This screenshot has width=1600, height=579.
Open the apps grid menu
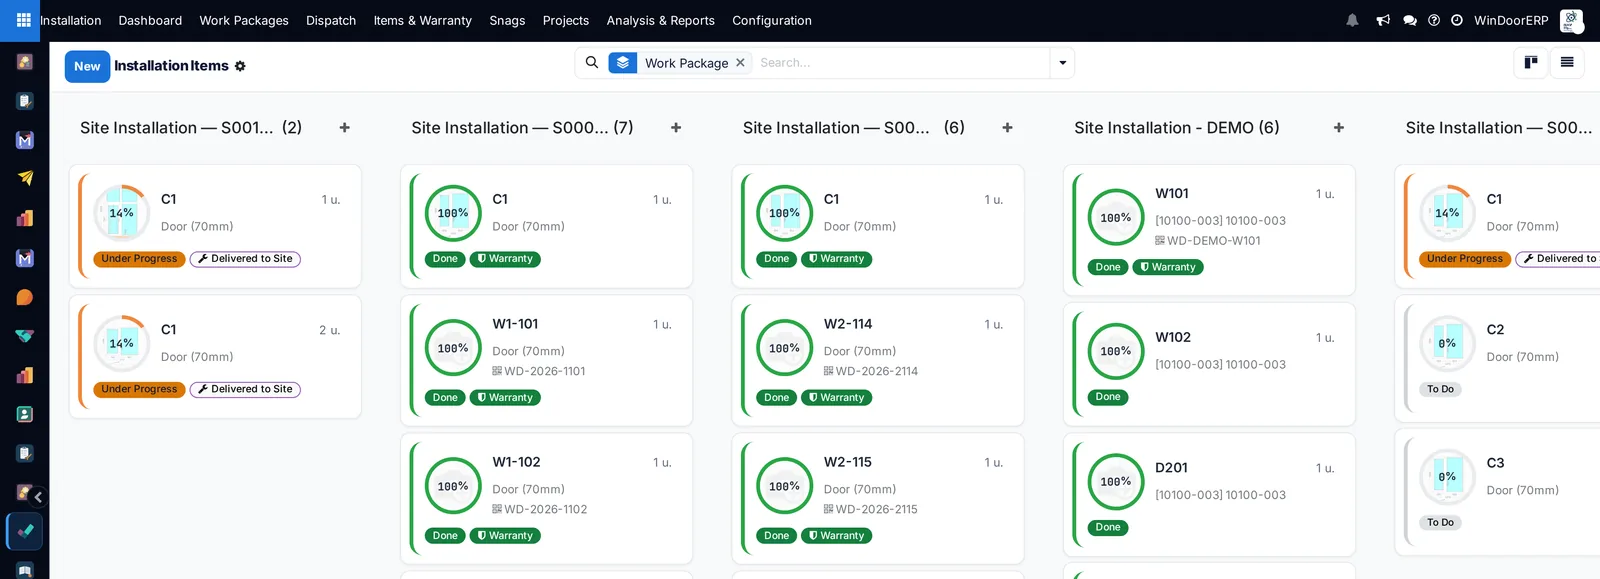click(23, 20)
